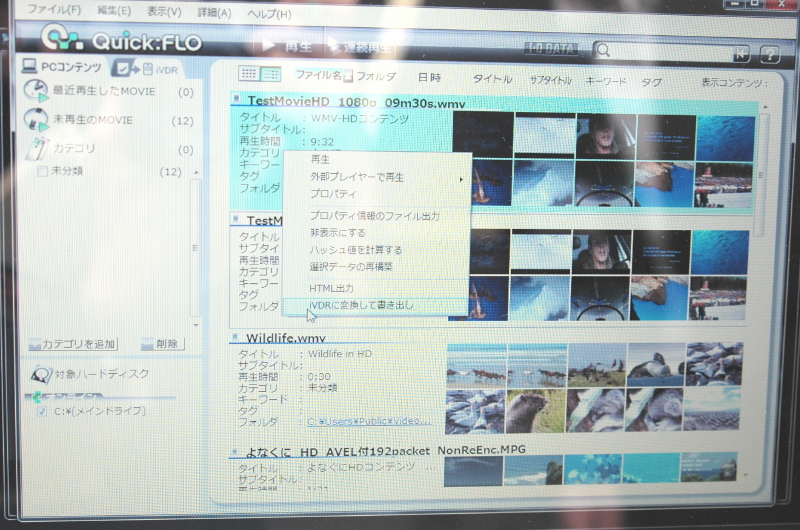Click the 対象ハードディスク icon
The image size is (800, 530).
41,375
